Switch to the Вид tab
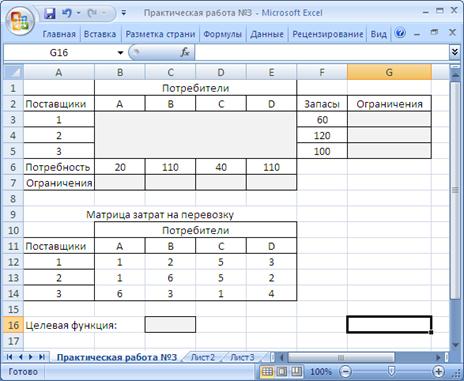The image size is (464, 381). pos(378,34)
